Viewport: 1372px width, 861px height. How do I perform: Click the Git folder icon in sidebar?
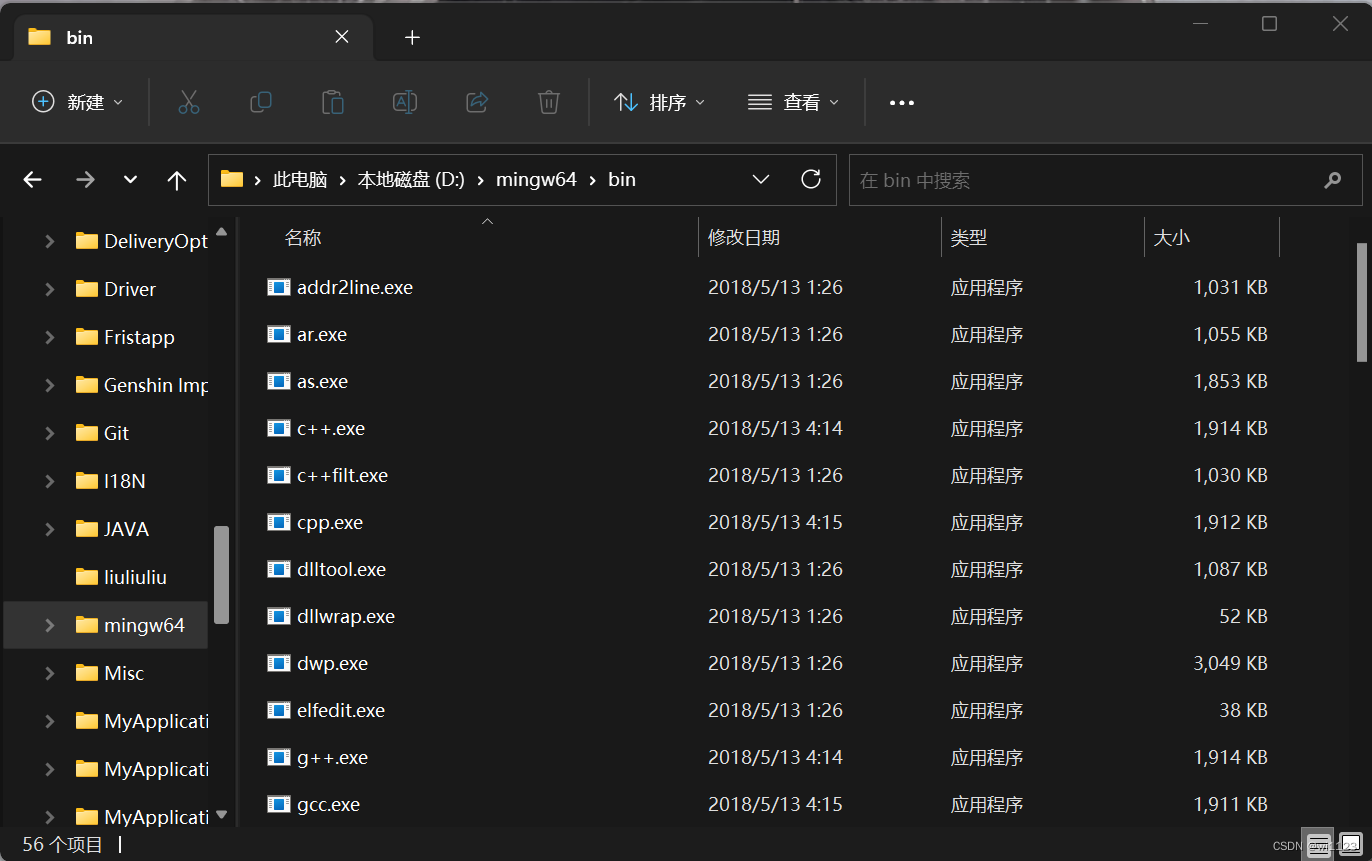pos(87,433)
